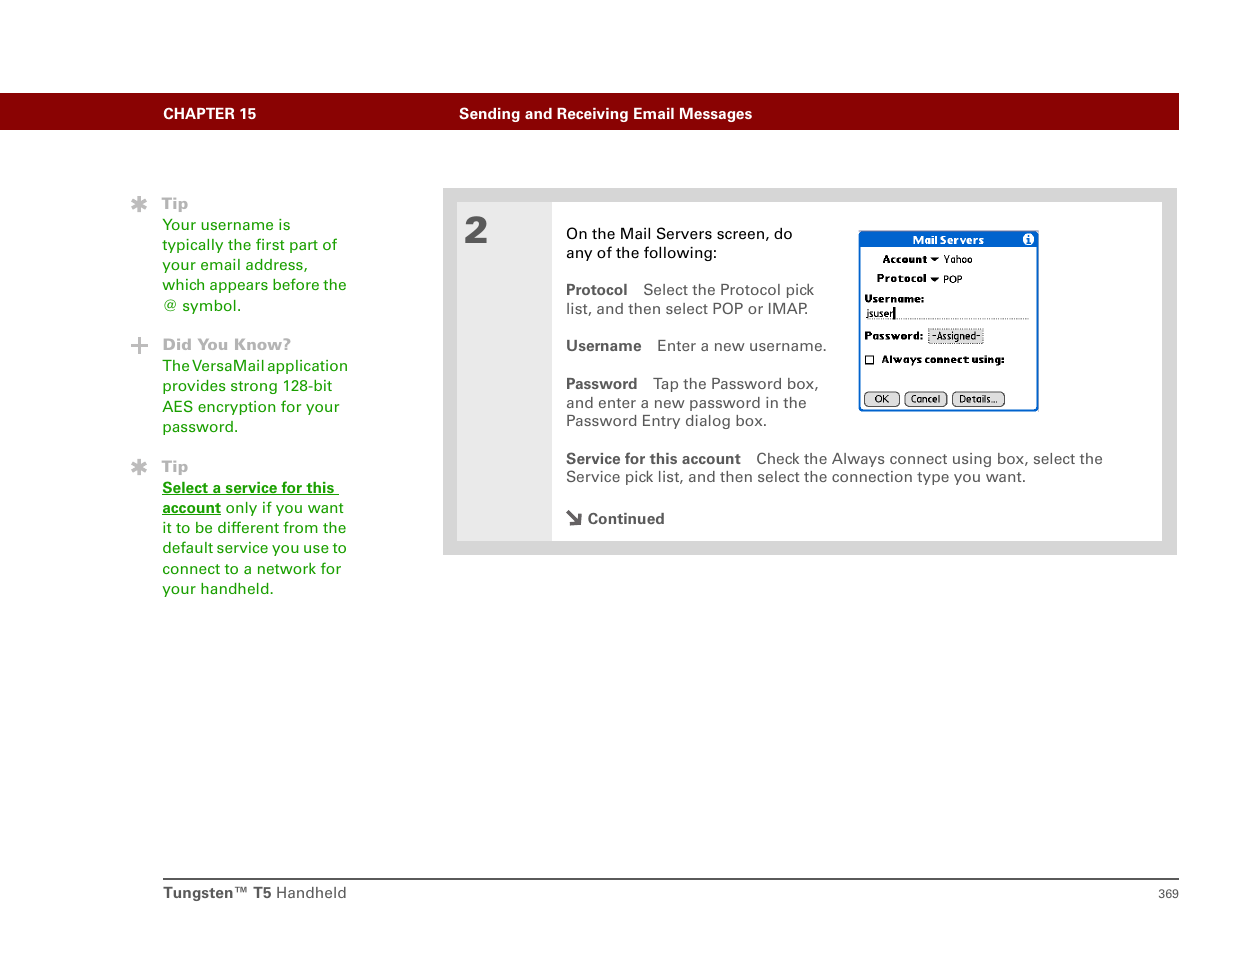This screenshot has width=1235, height=954.
Task: Click the Cancel button in Mail Servers
Action: 925,399
